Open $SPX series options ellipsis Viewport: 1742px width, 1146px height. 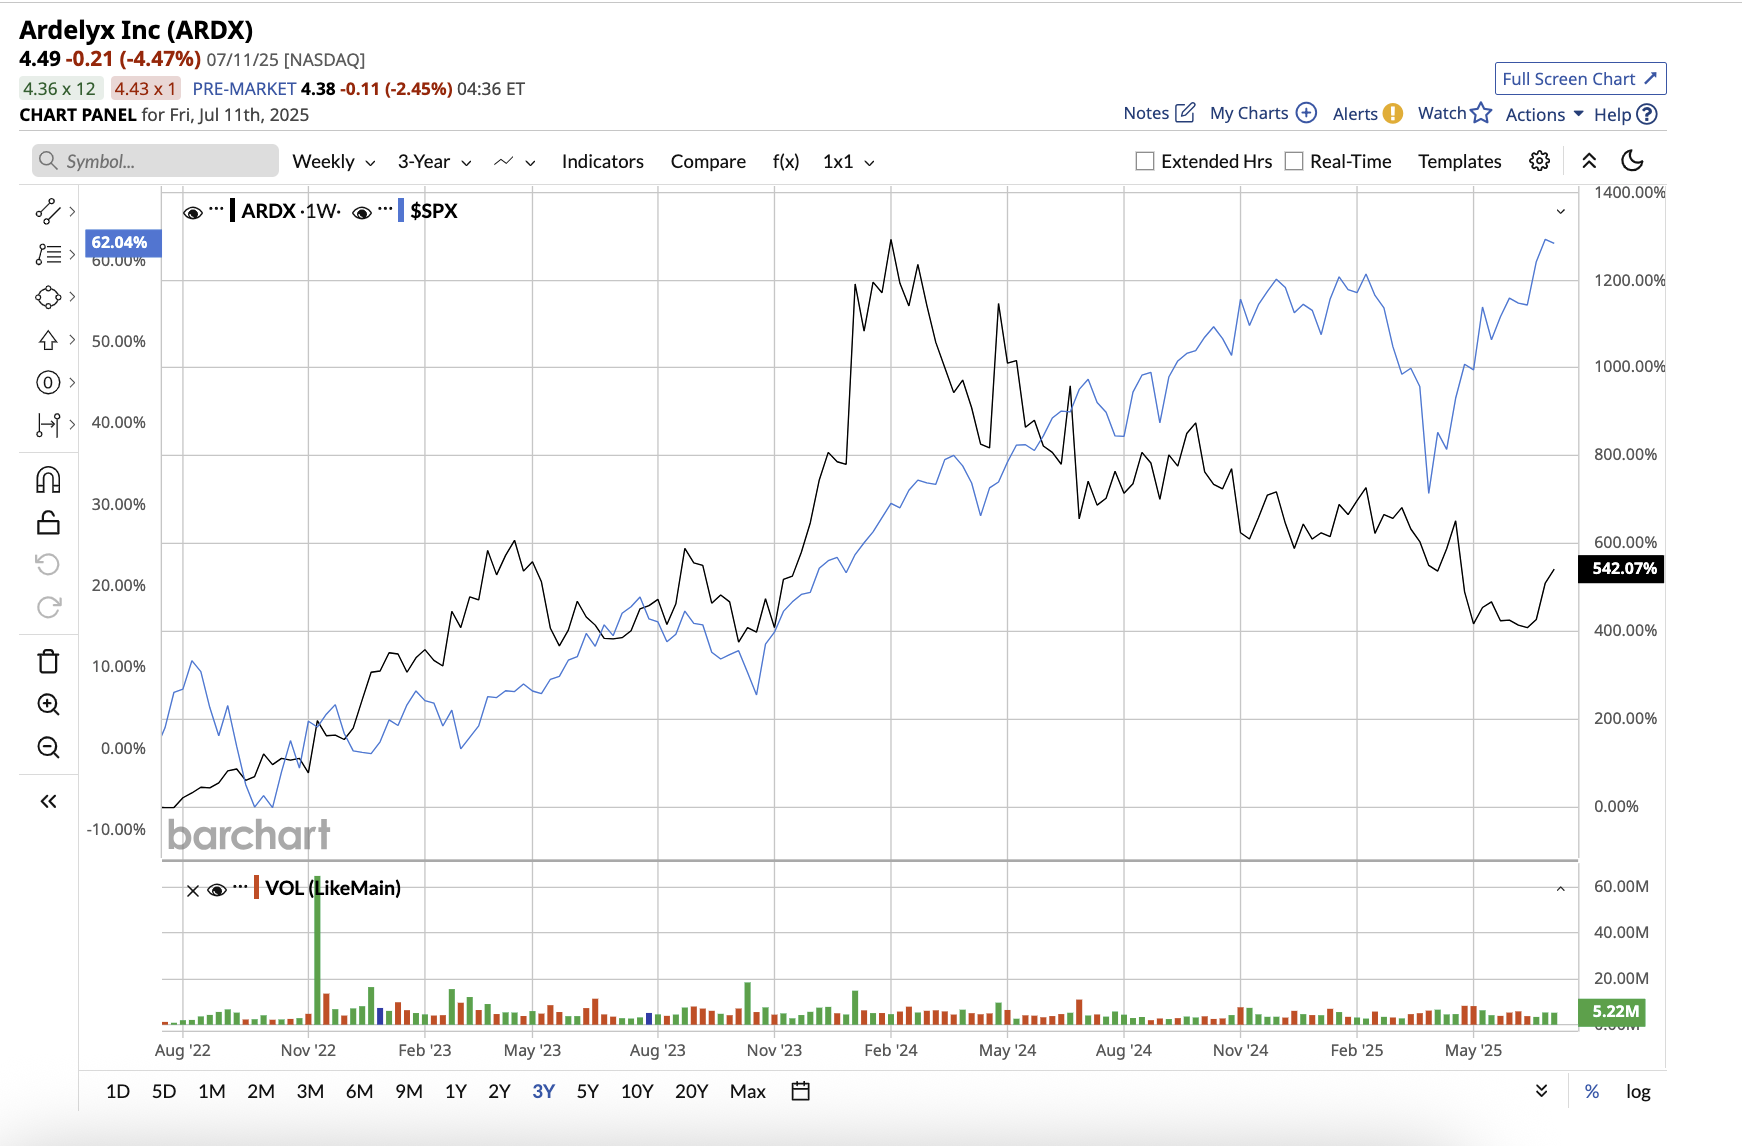coord(385,209)
